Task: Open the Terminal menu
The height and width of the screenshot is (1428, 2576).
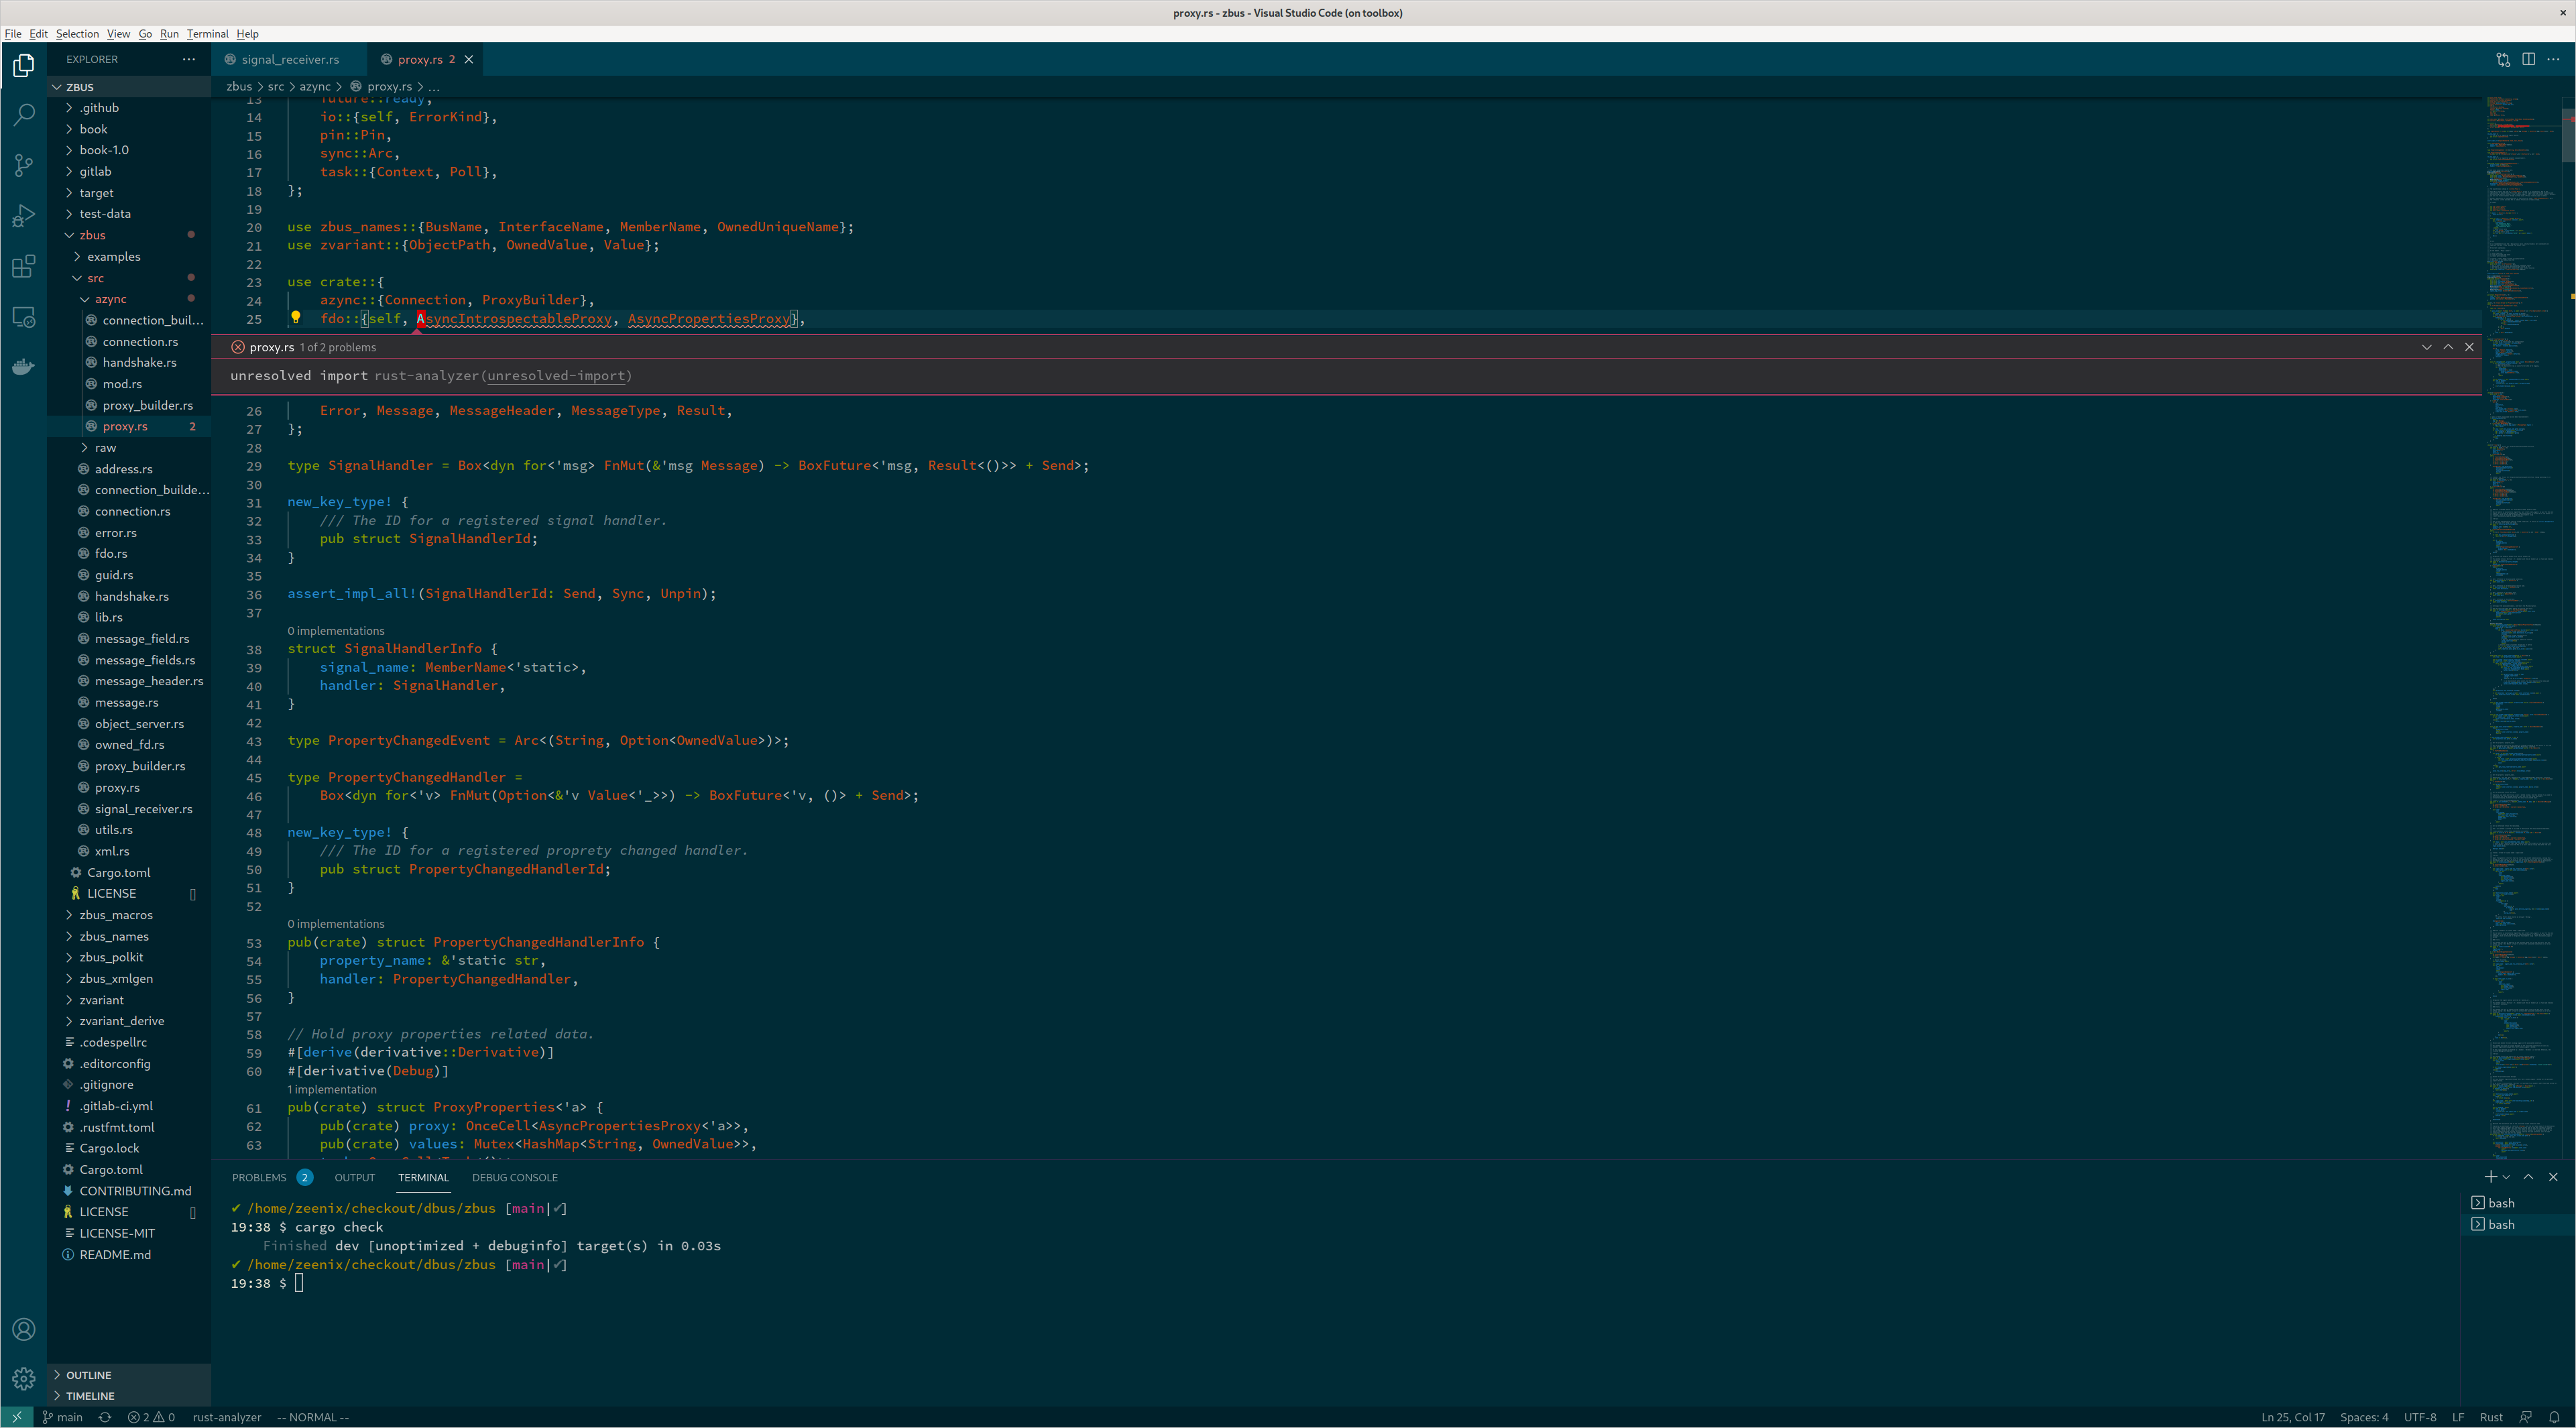Action: [208, 33]
